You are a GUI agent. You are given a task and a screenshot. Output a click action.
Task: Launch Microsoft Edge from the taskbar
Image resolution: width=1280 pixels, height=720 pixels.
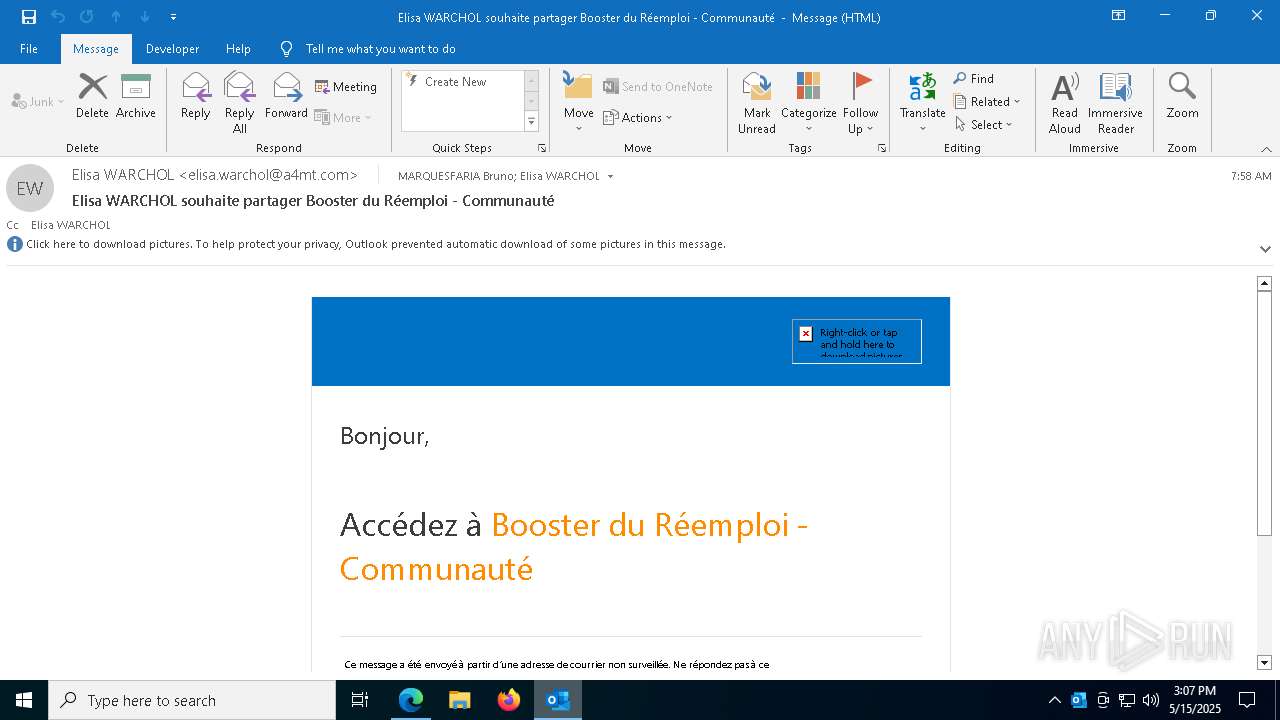pyautogui.click(x=411, y=700)
